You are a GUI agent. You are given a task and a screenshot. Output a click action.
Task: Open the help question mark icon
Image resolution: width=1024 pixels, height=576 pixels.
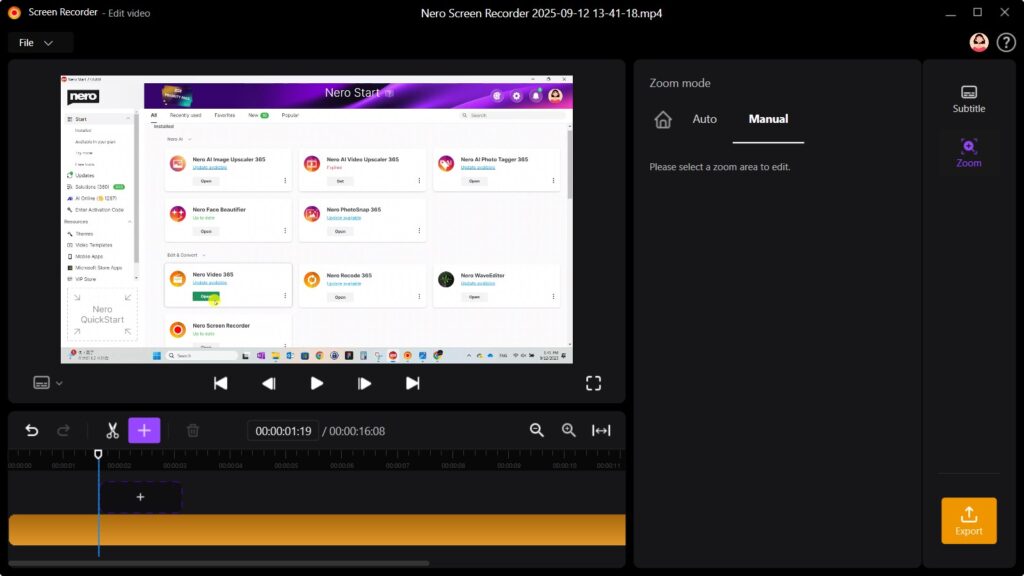(1006, 42)
